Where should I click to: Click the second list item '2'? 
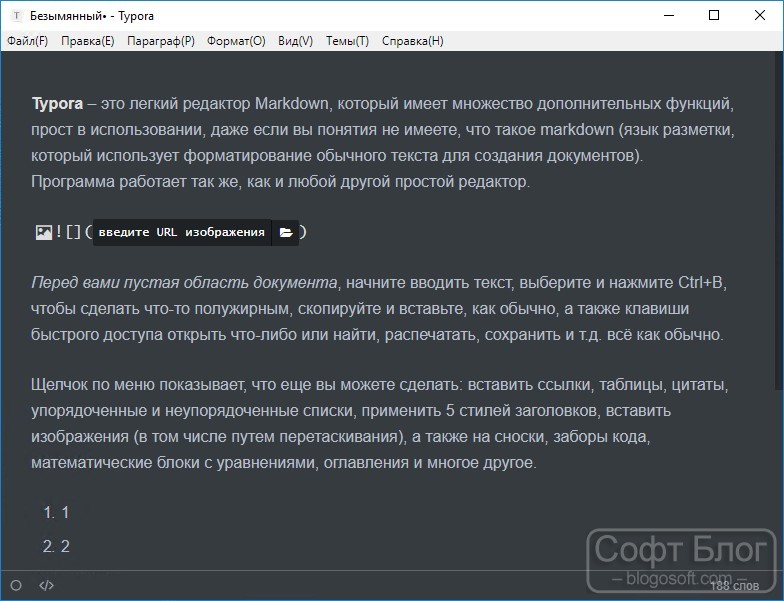pyautogui.click(x=65, y=546)
